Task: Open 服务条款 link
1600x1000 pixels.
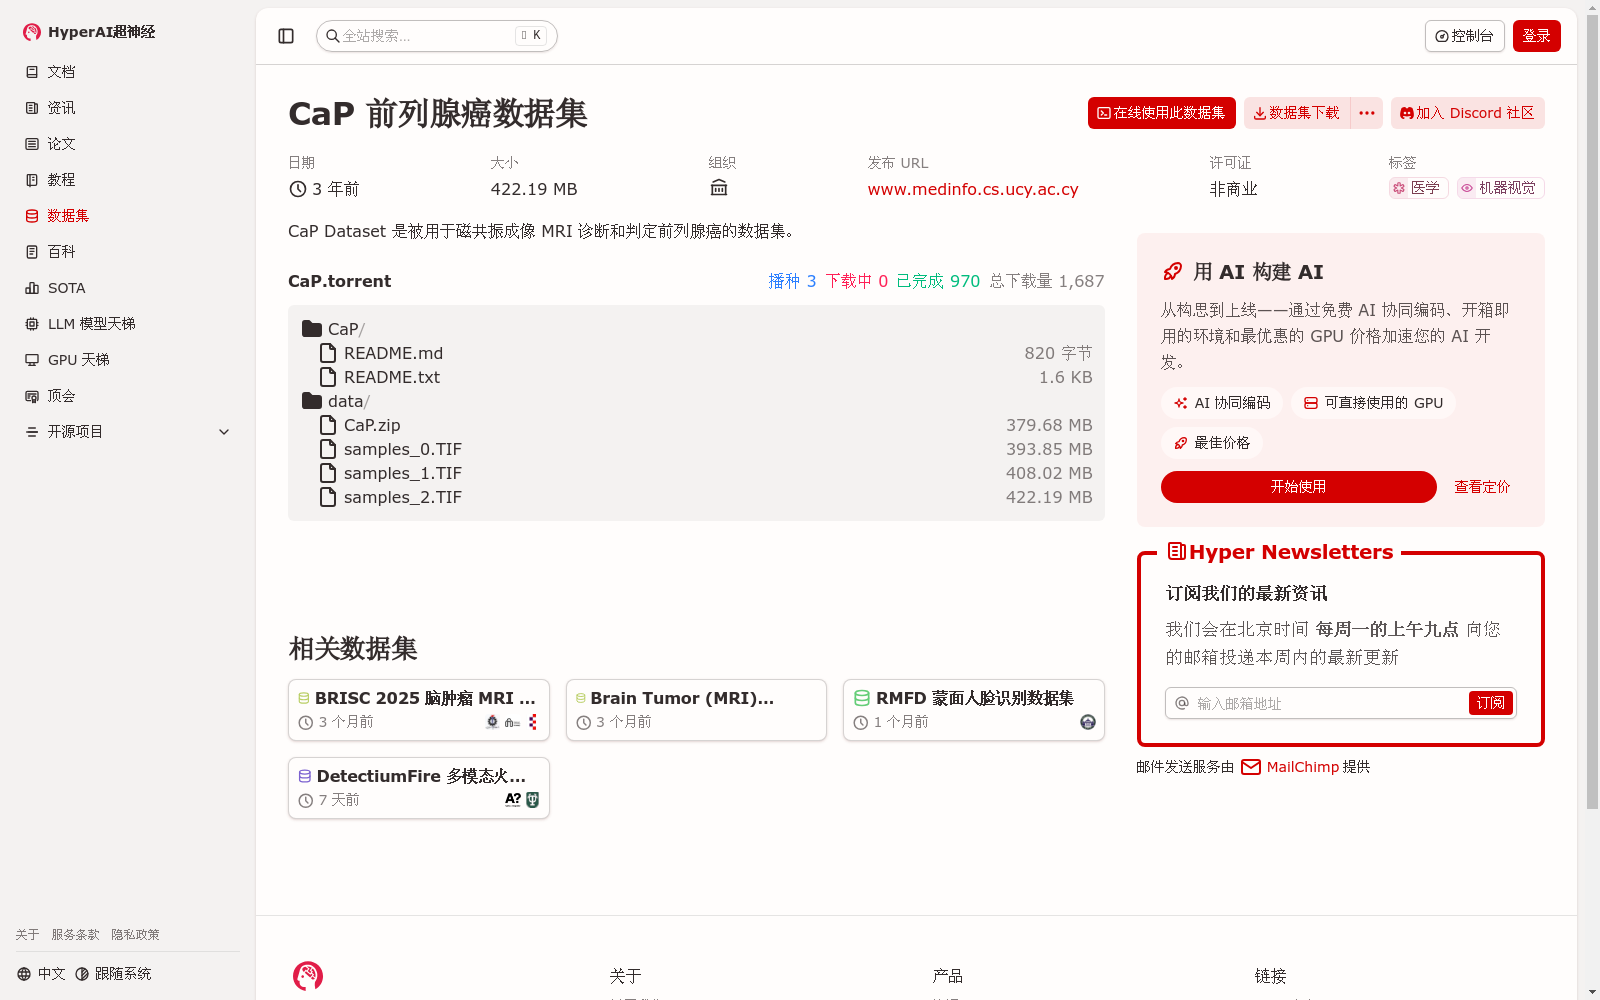Action: point(75,935)
